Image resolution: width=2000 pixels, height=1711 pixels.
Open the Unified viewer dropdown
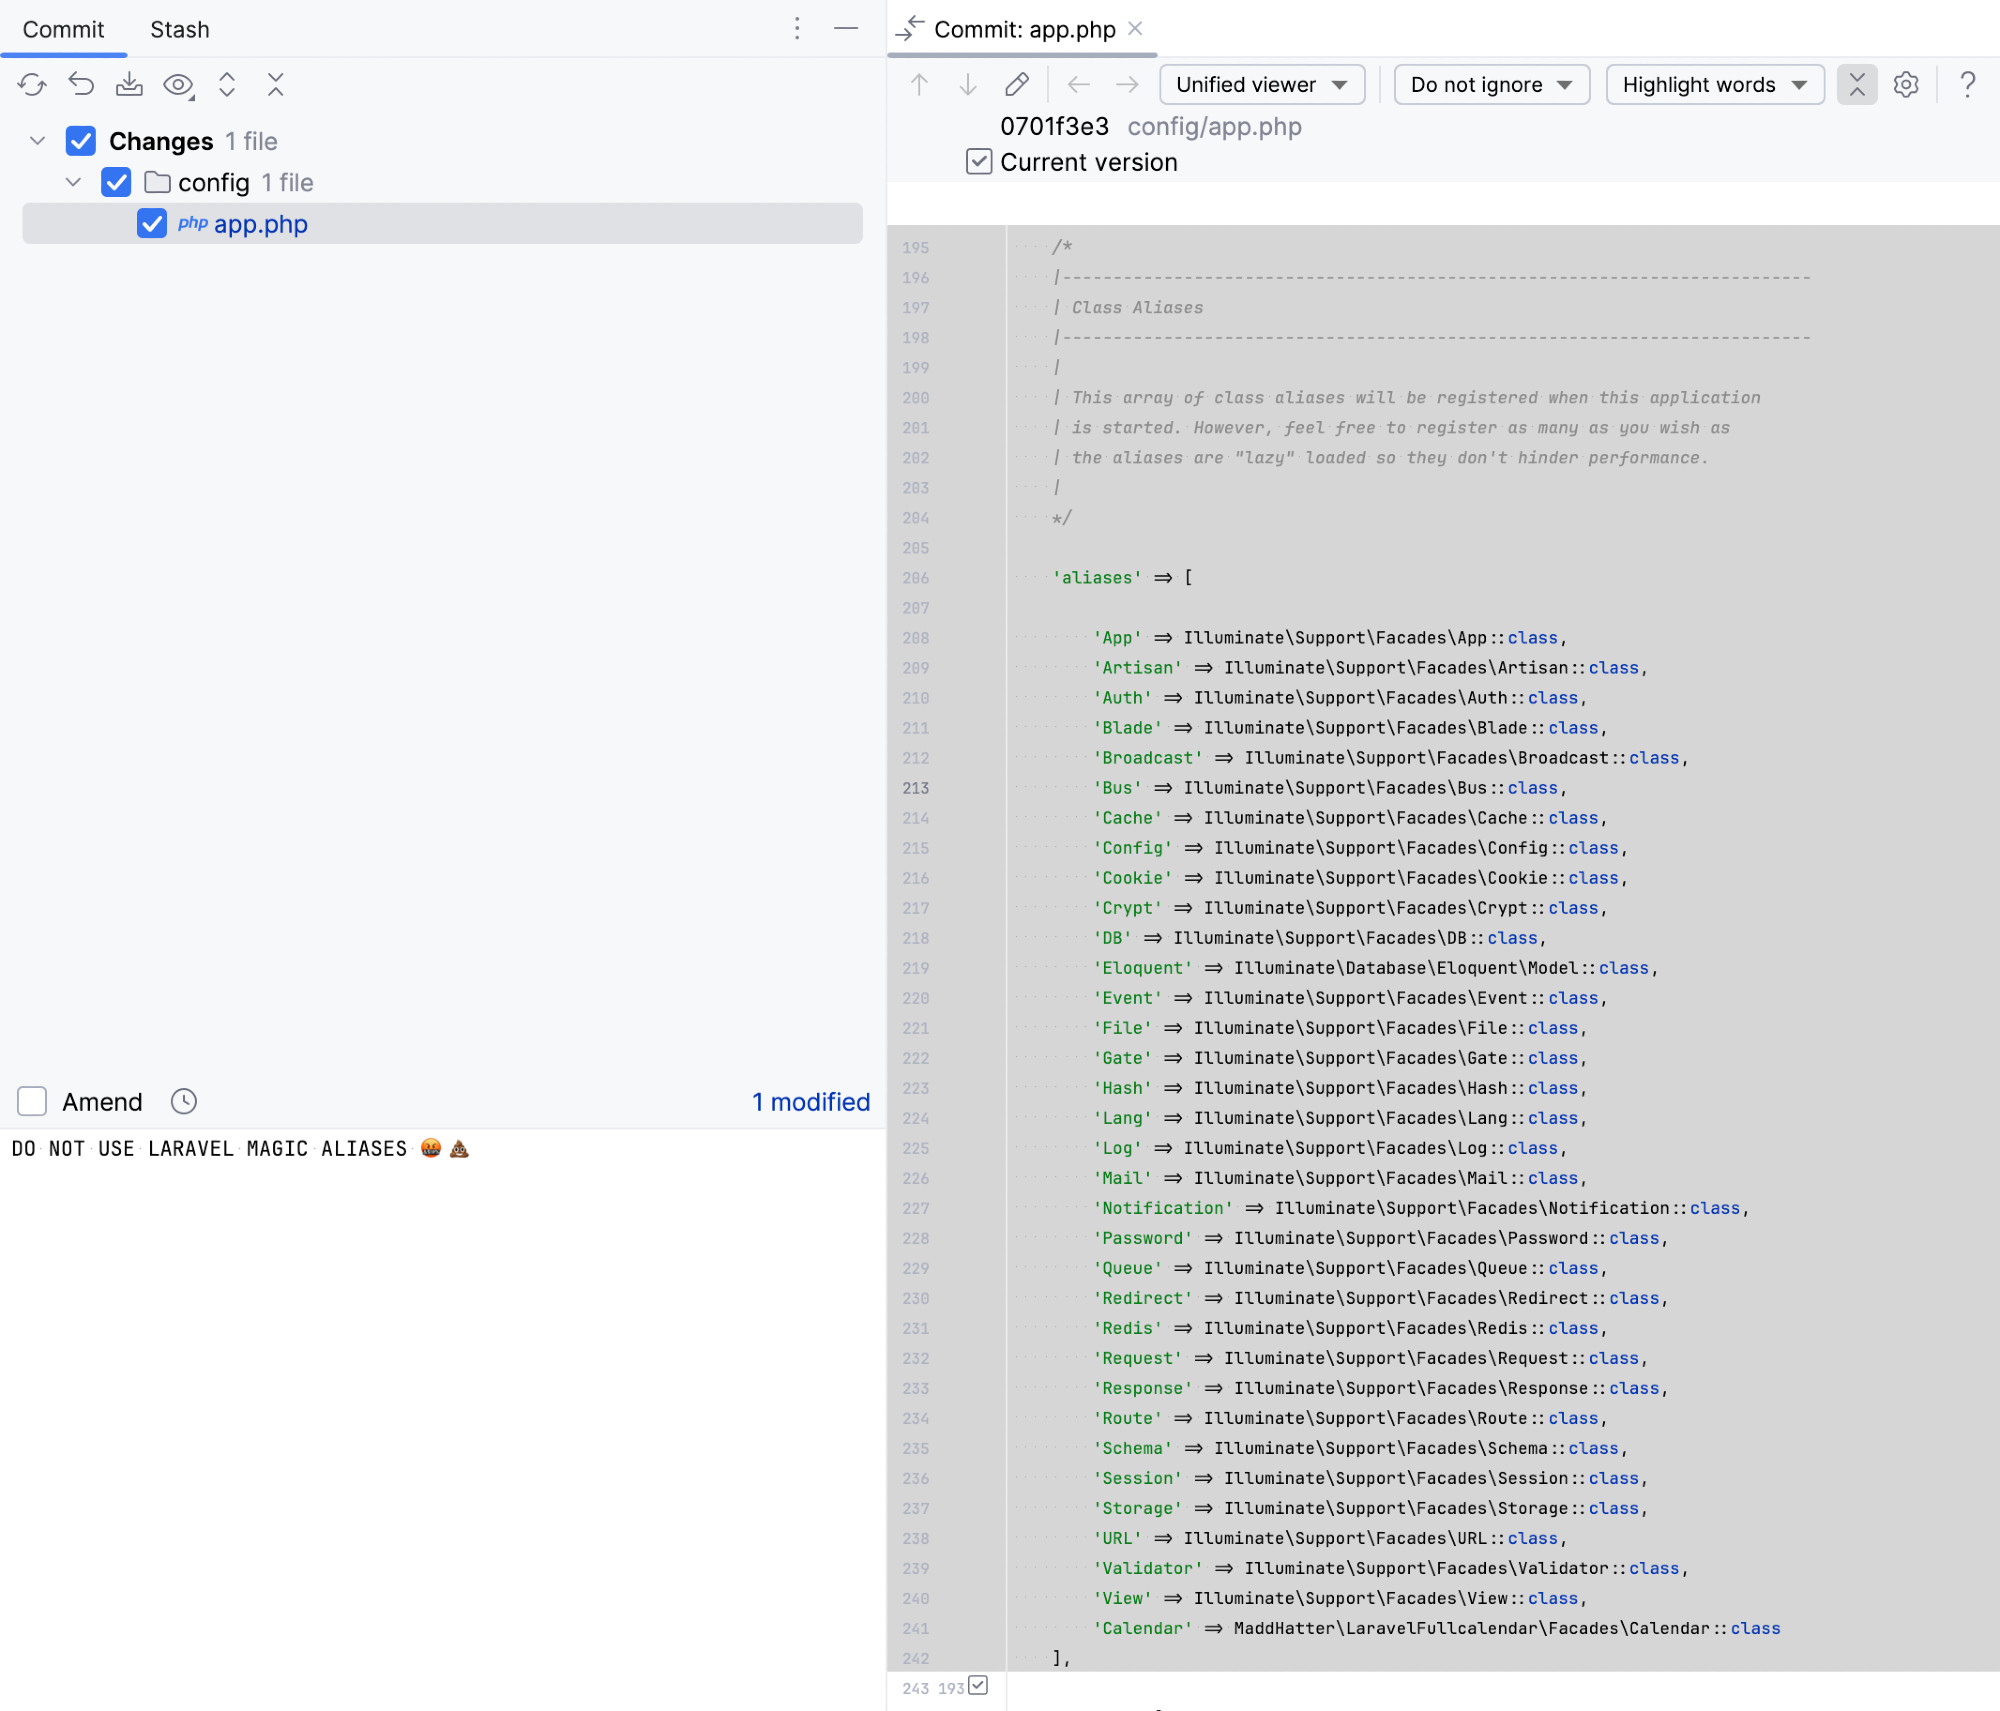[1262, 85]
